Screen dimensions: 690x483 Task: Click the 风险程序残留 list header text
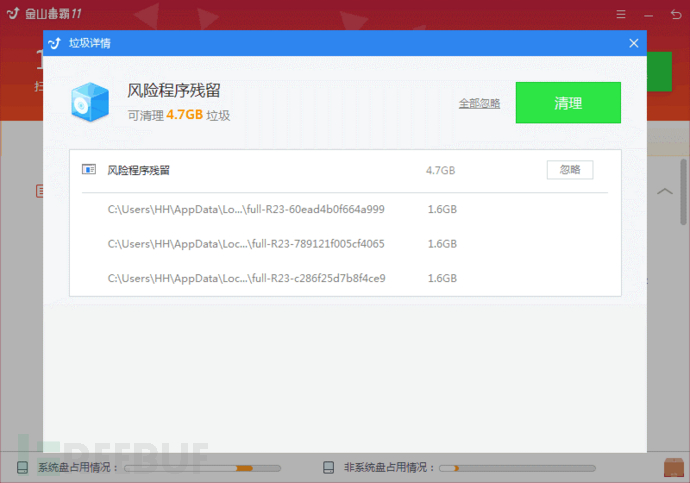tap(139, 170)
